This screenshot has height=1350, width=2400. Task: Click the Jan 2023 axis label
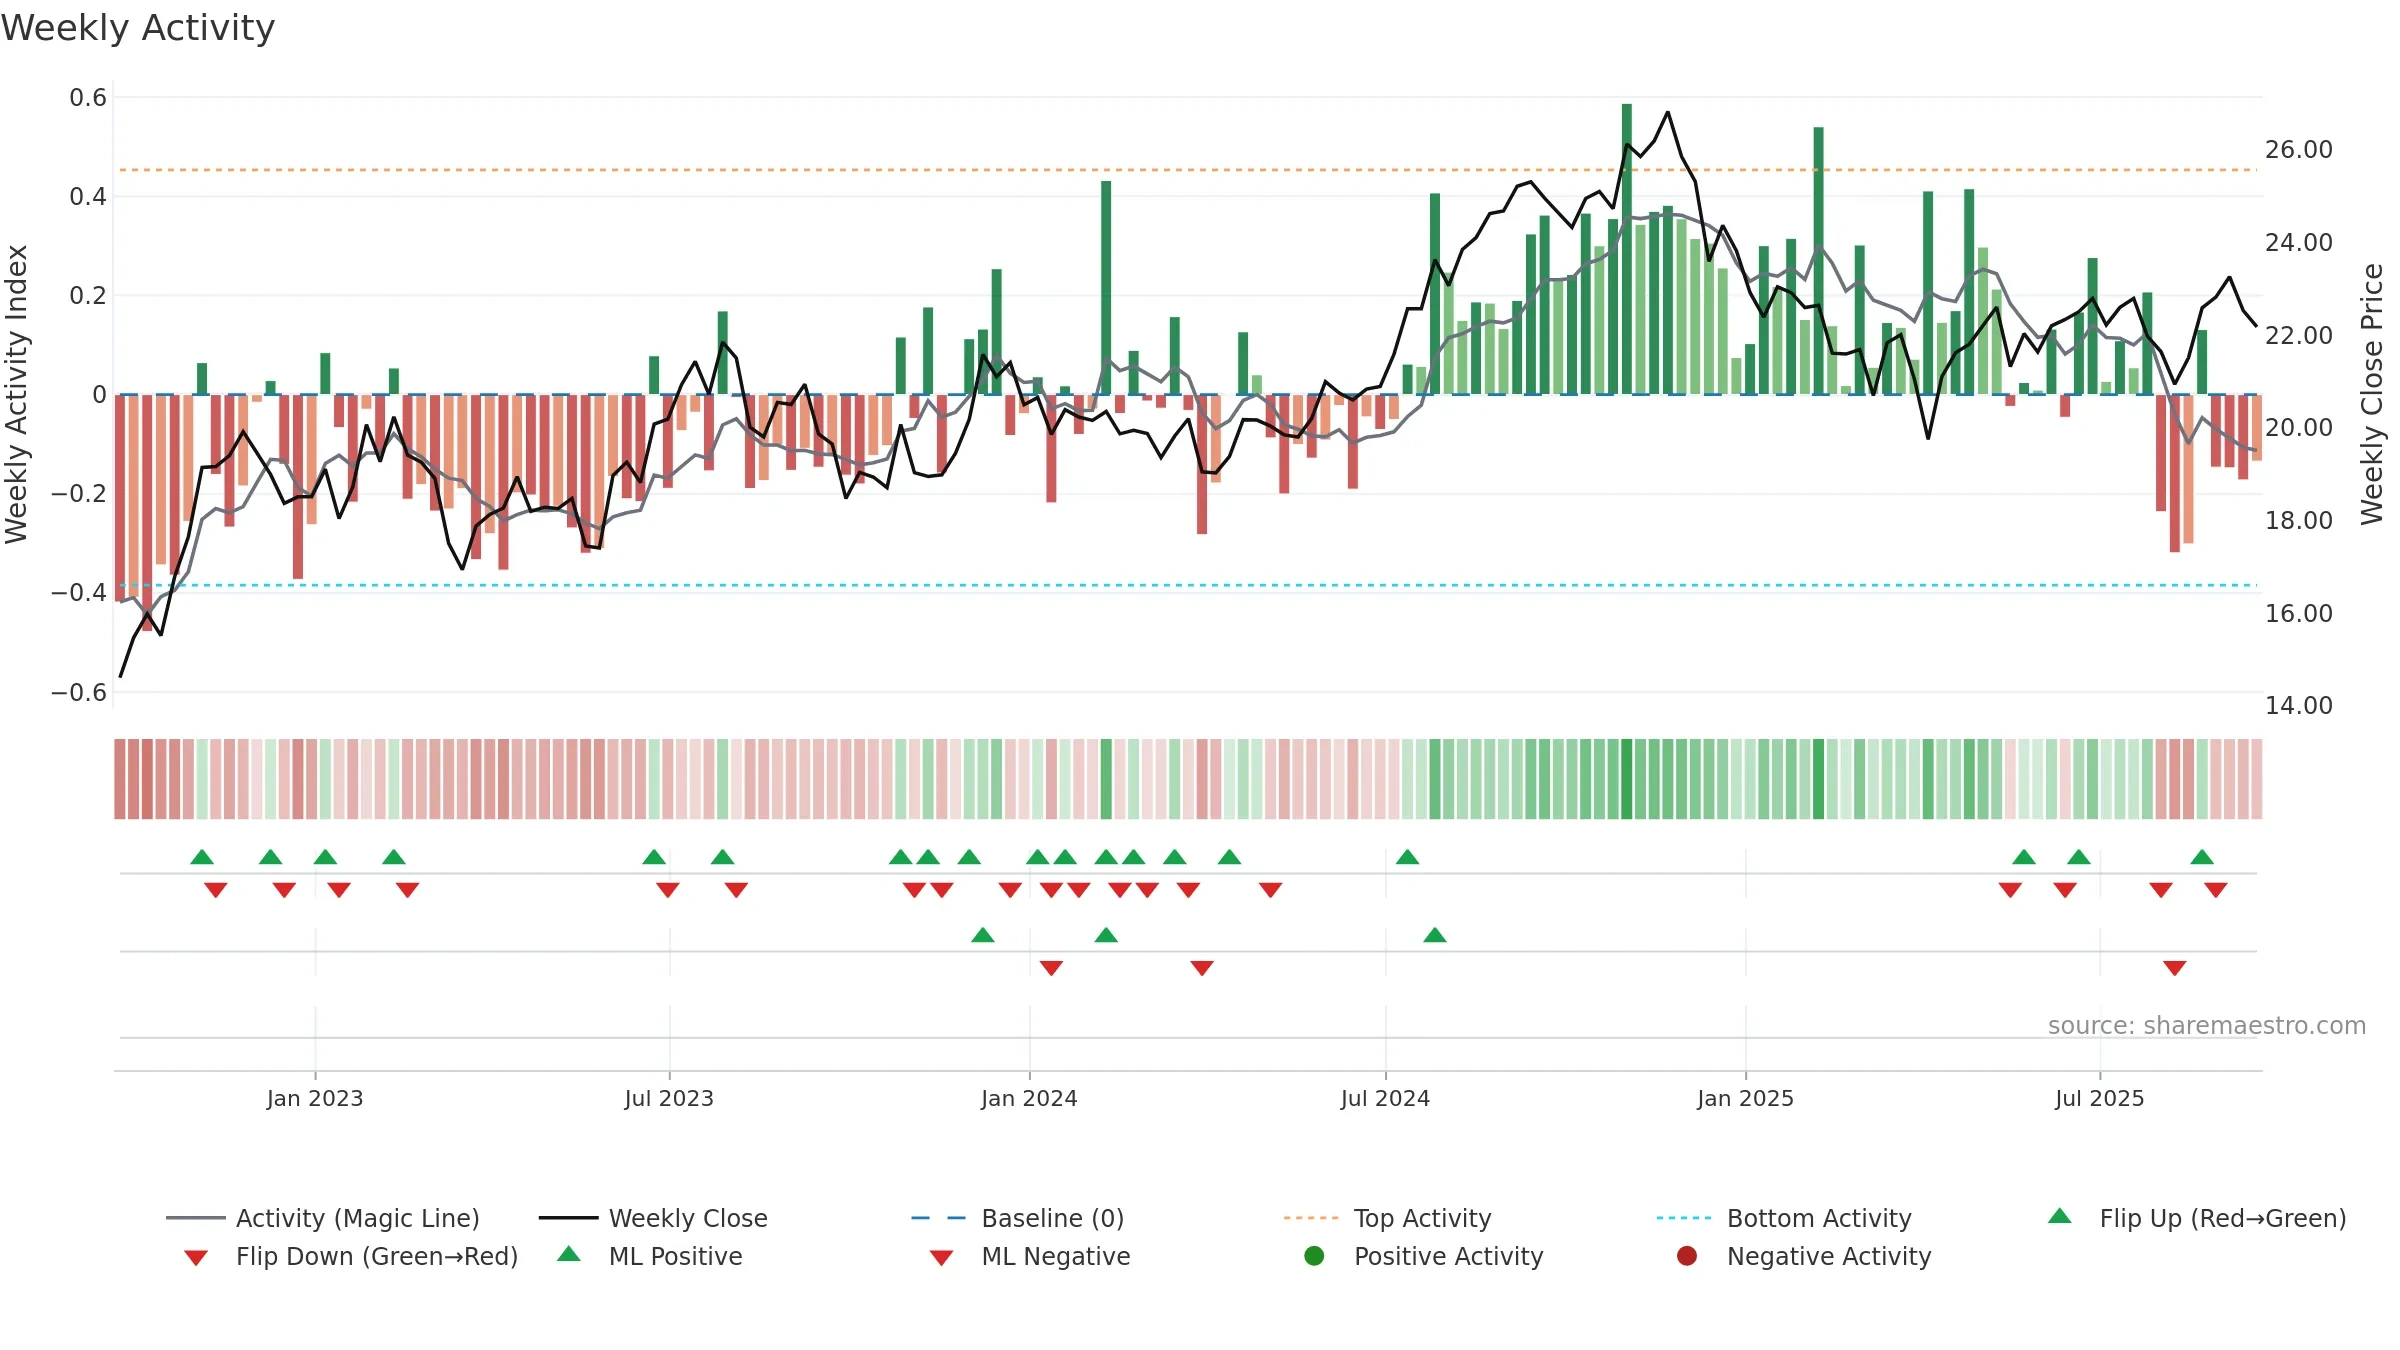pos(315,1098)
